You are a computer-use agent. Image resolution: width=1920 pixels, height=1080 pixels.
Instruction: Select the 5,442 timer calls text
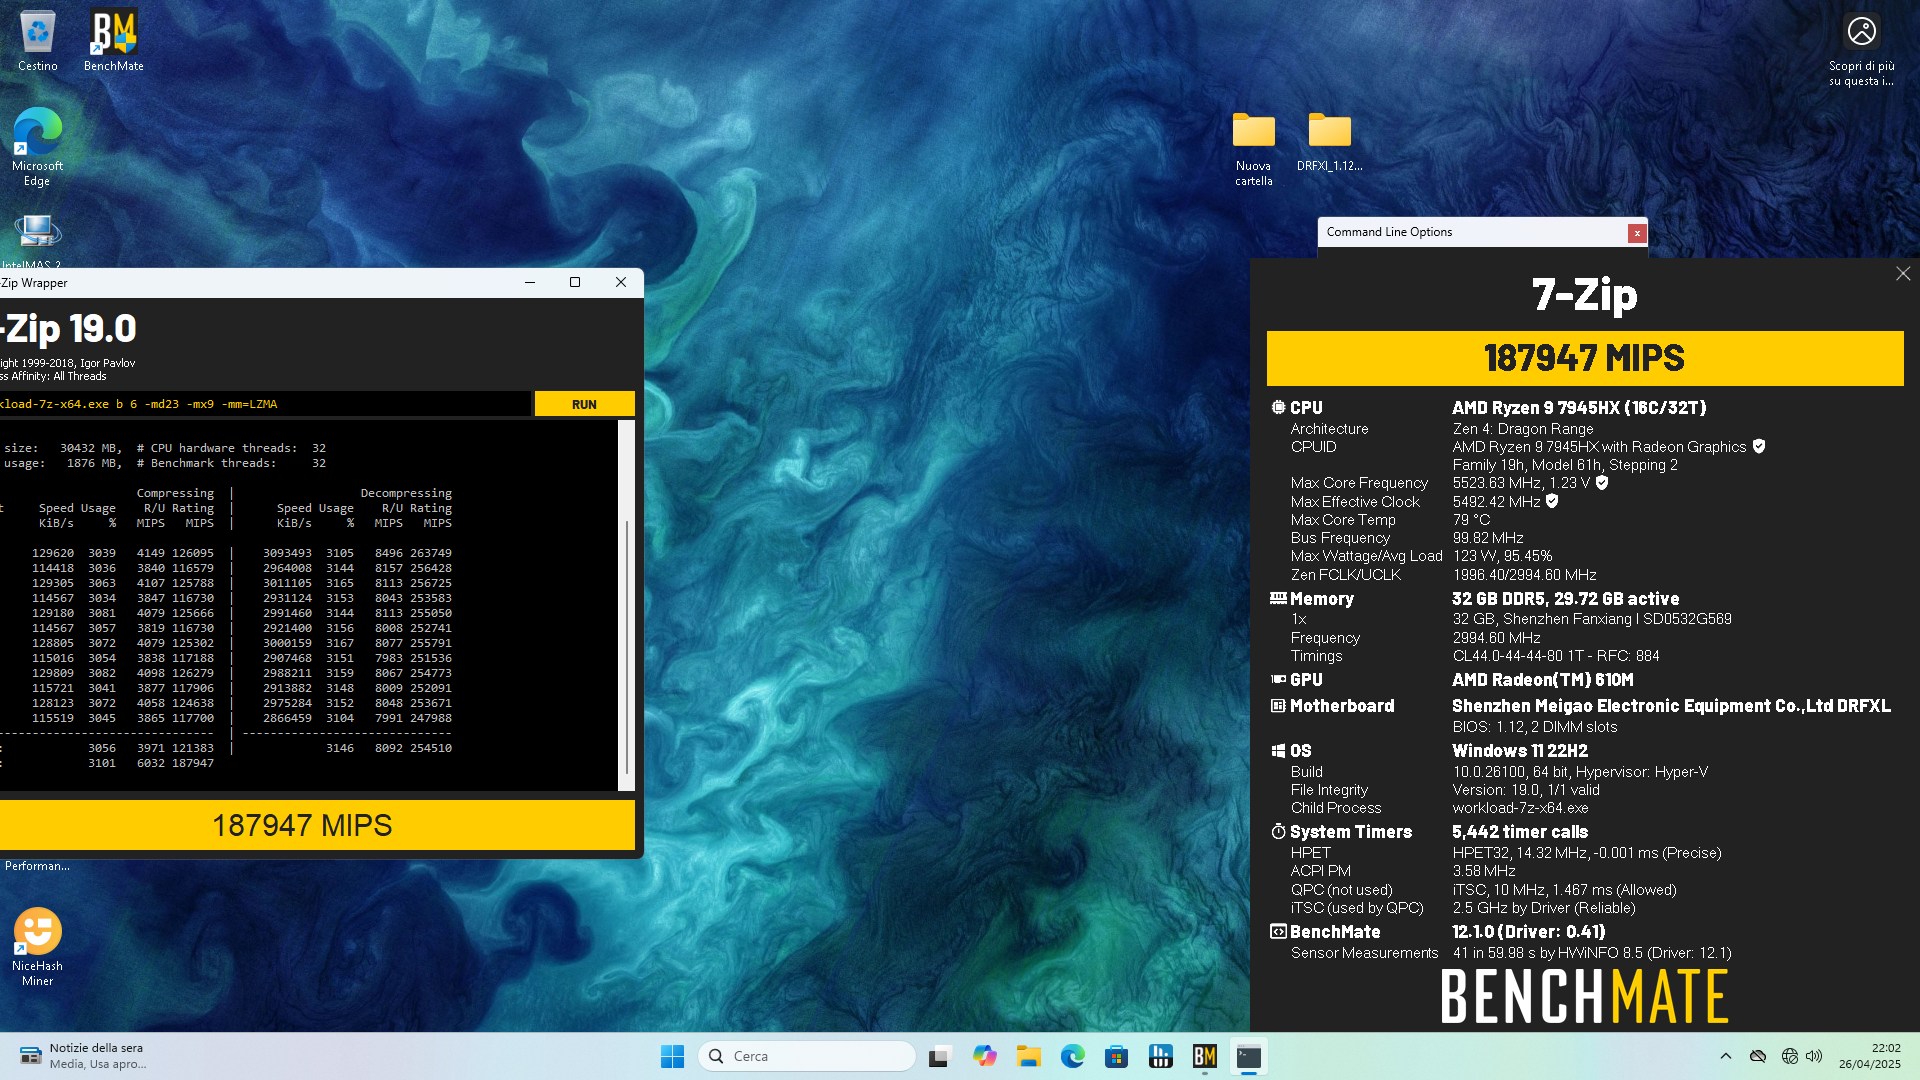pyautogui.click(x=1520, y=831)
